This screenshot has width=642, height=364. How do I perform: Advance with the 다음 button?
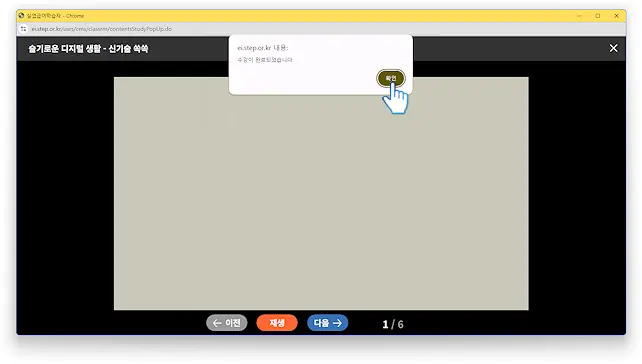click(x=328, y=323)
